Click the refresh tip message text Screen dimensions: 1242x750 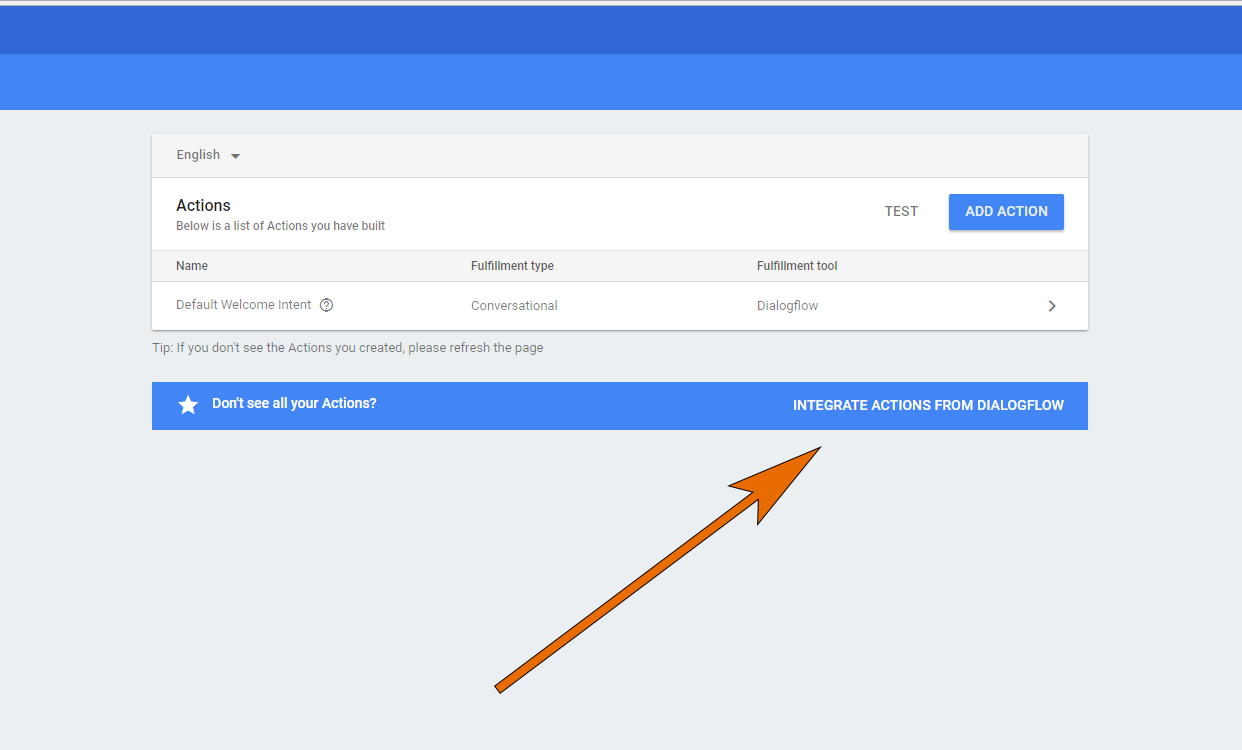pos(347,347)
